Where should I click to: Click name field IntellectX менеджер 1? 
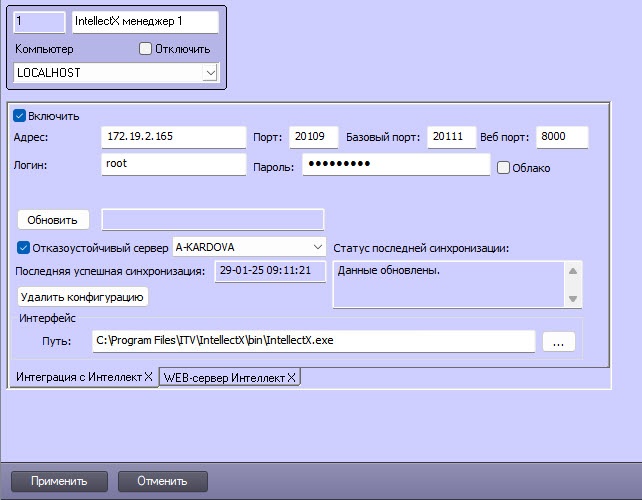click(145, 22)
